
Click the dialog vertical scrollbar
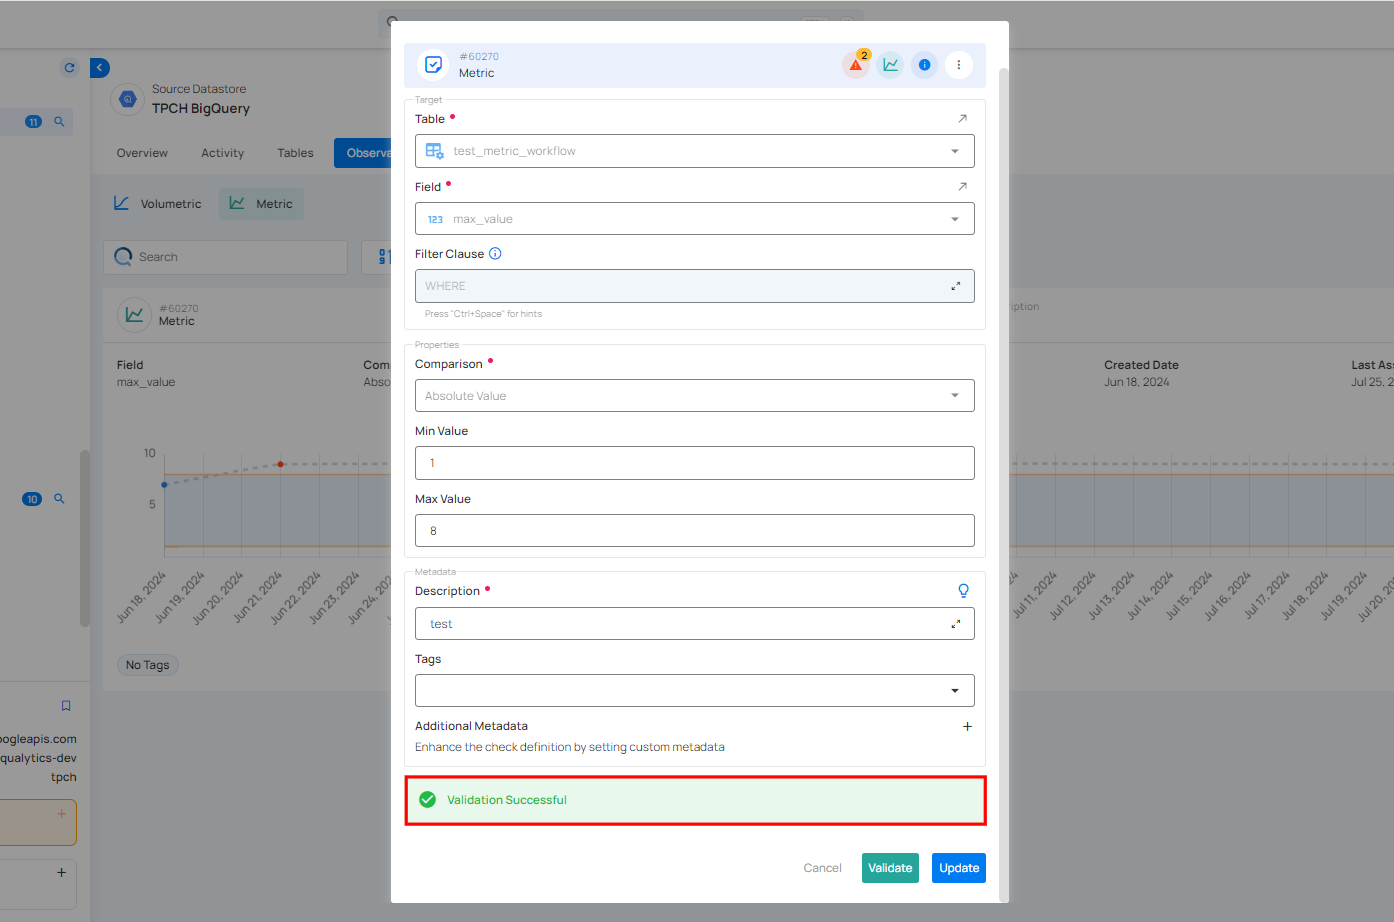pyautogui.click(x=1003, y=485)
